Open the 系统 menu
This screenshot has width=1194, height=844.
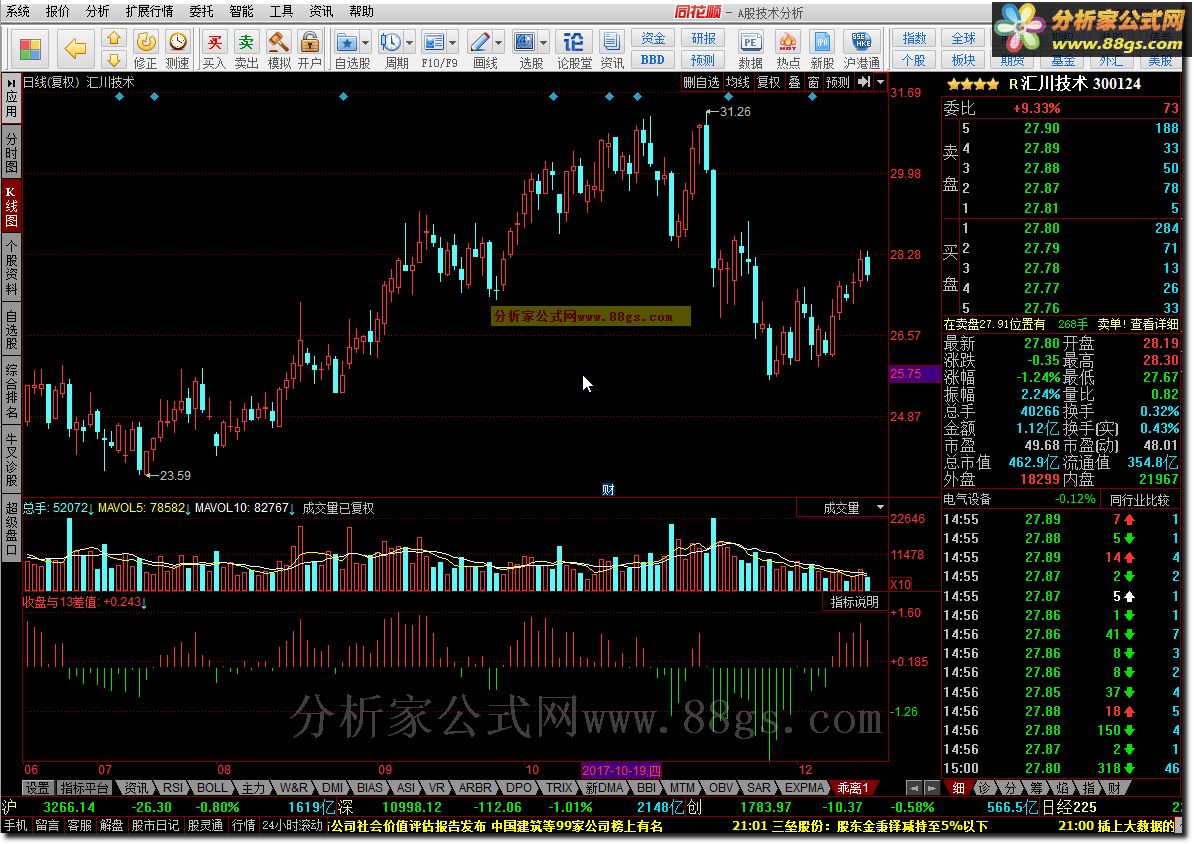(x=18, y=11)
